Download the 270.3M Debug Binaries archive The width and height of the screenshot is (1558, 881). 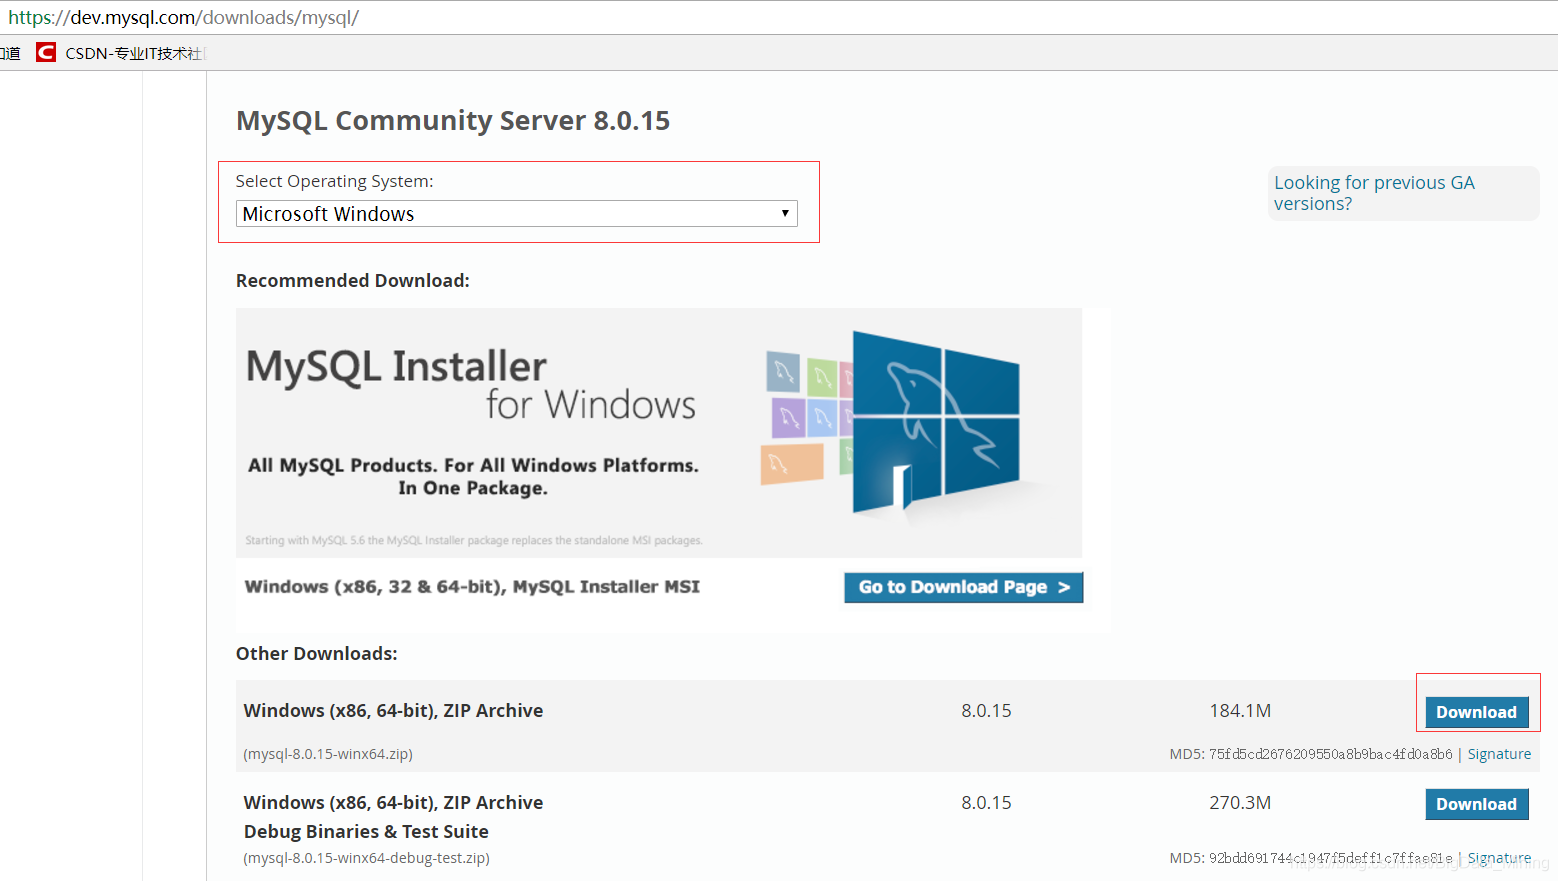pos(1476,804)
